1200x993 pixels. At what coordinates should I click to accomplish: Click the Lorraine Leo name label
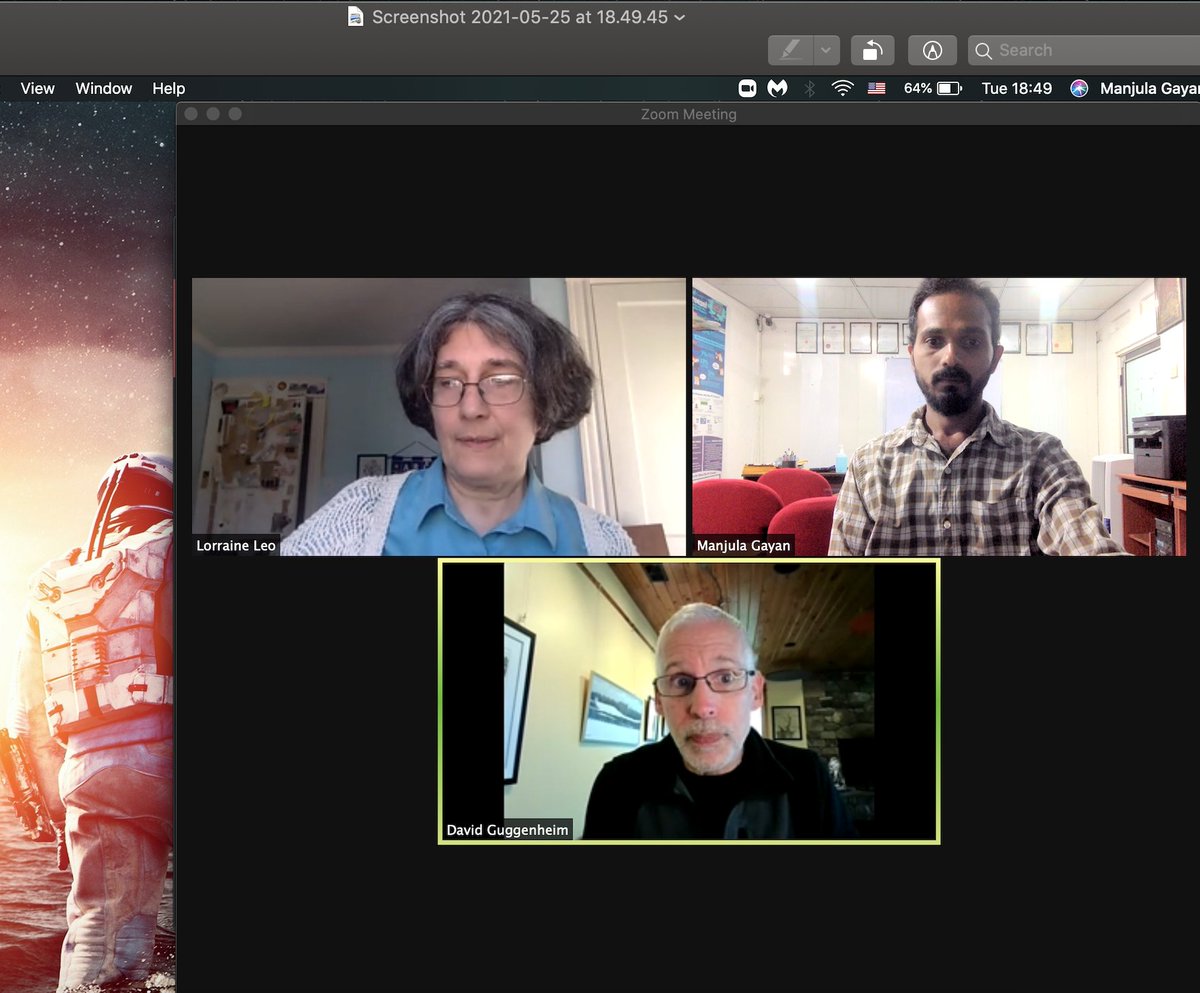click(236, 546)
